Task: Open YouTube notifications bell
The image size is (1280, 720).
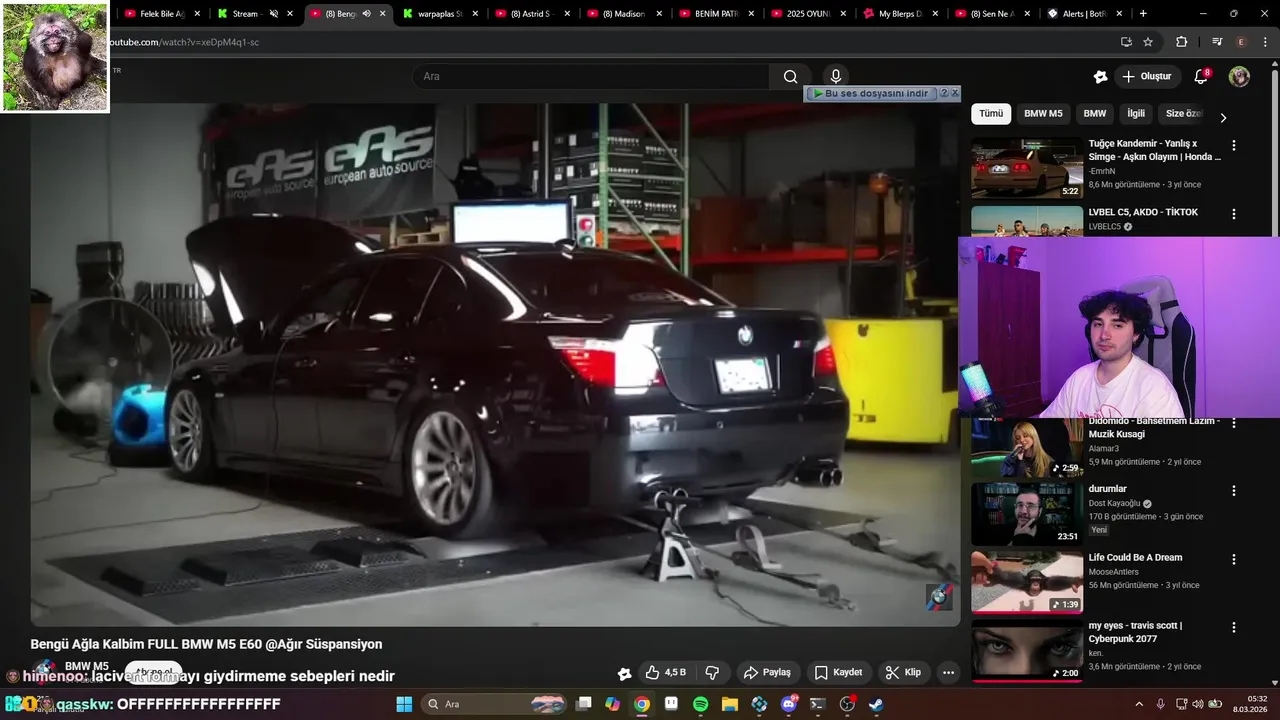Action: (1201, 77)
